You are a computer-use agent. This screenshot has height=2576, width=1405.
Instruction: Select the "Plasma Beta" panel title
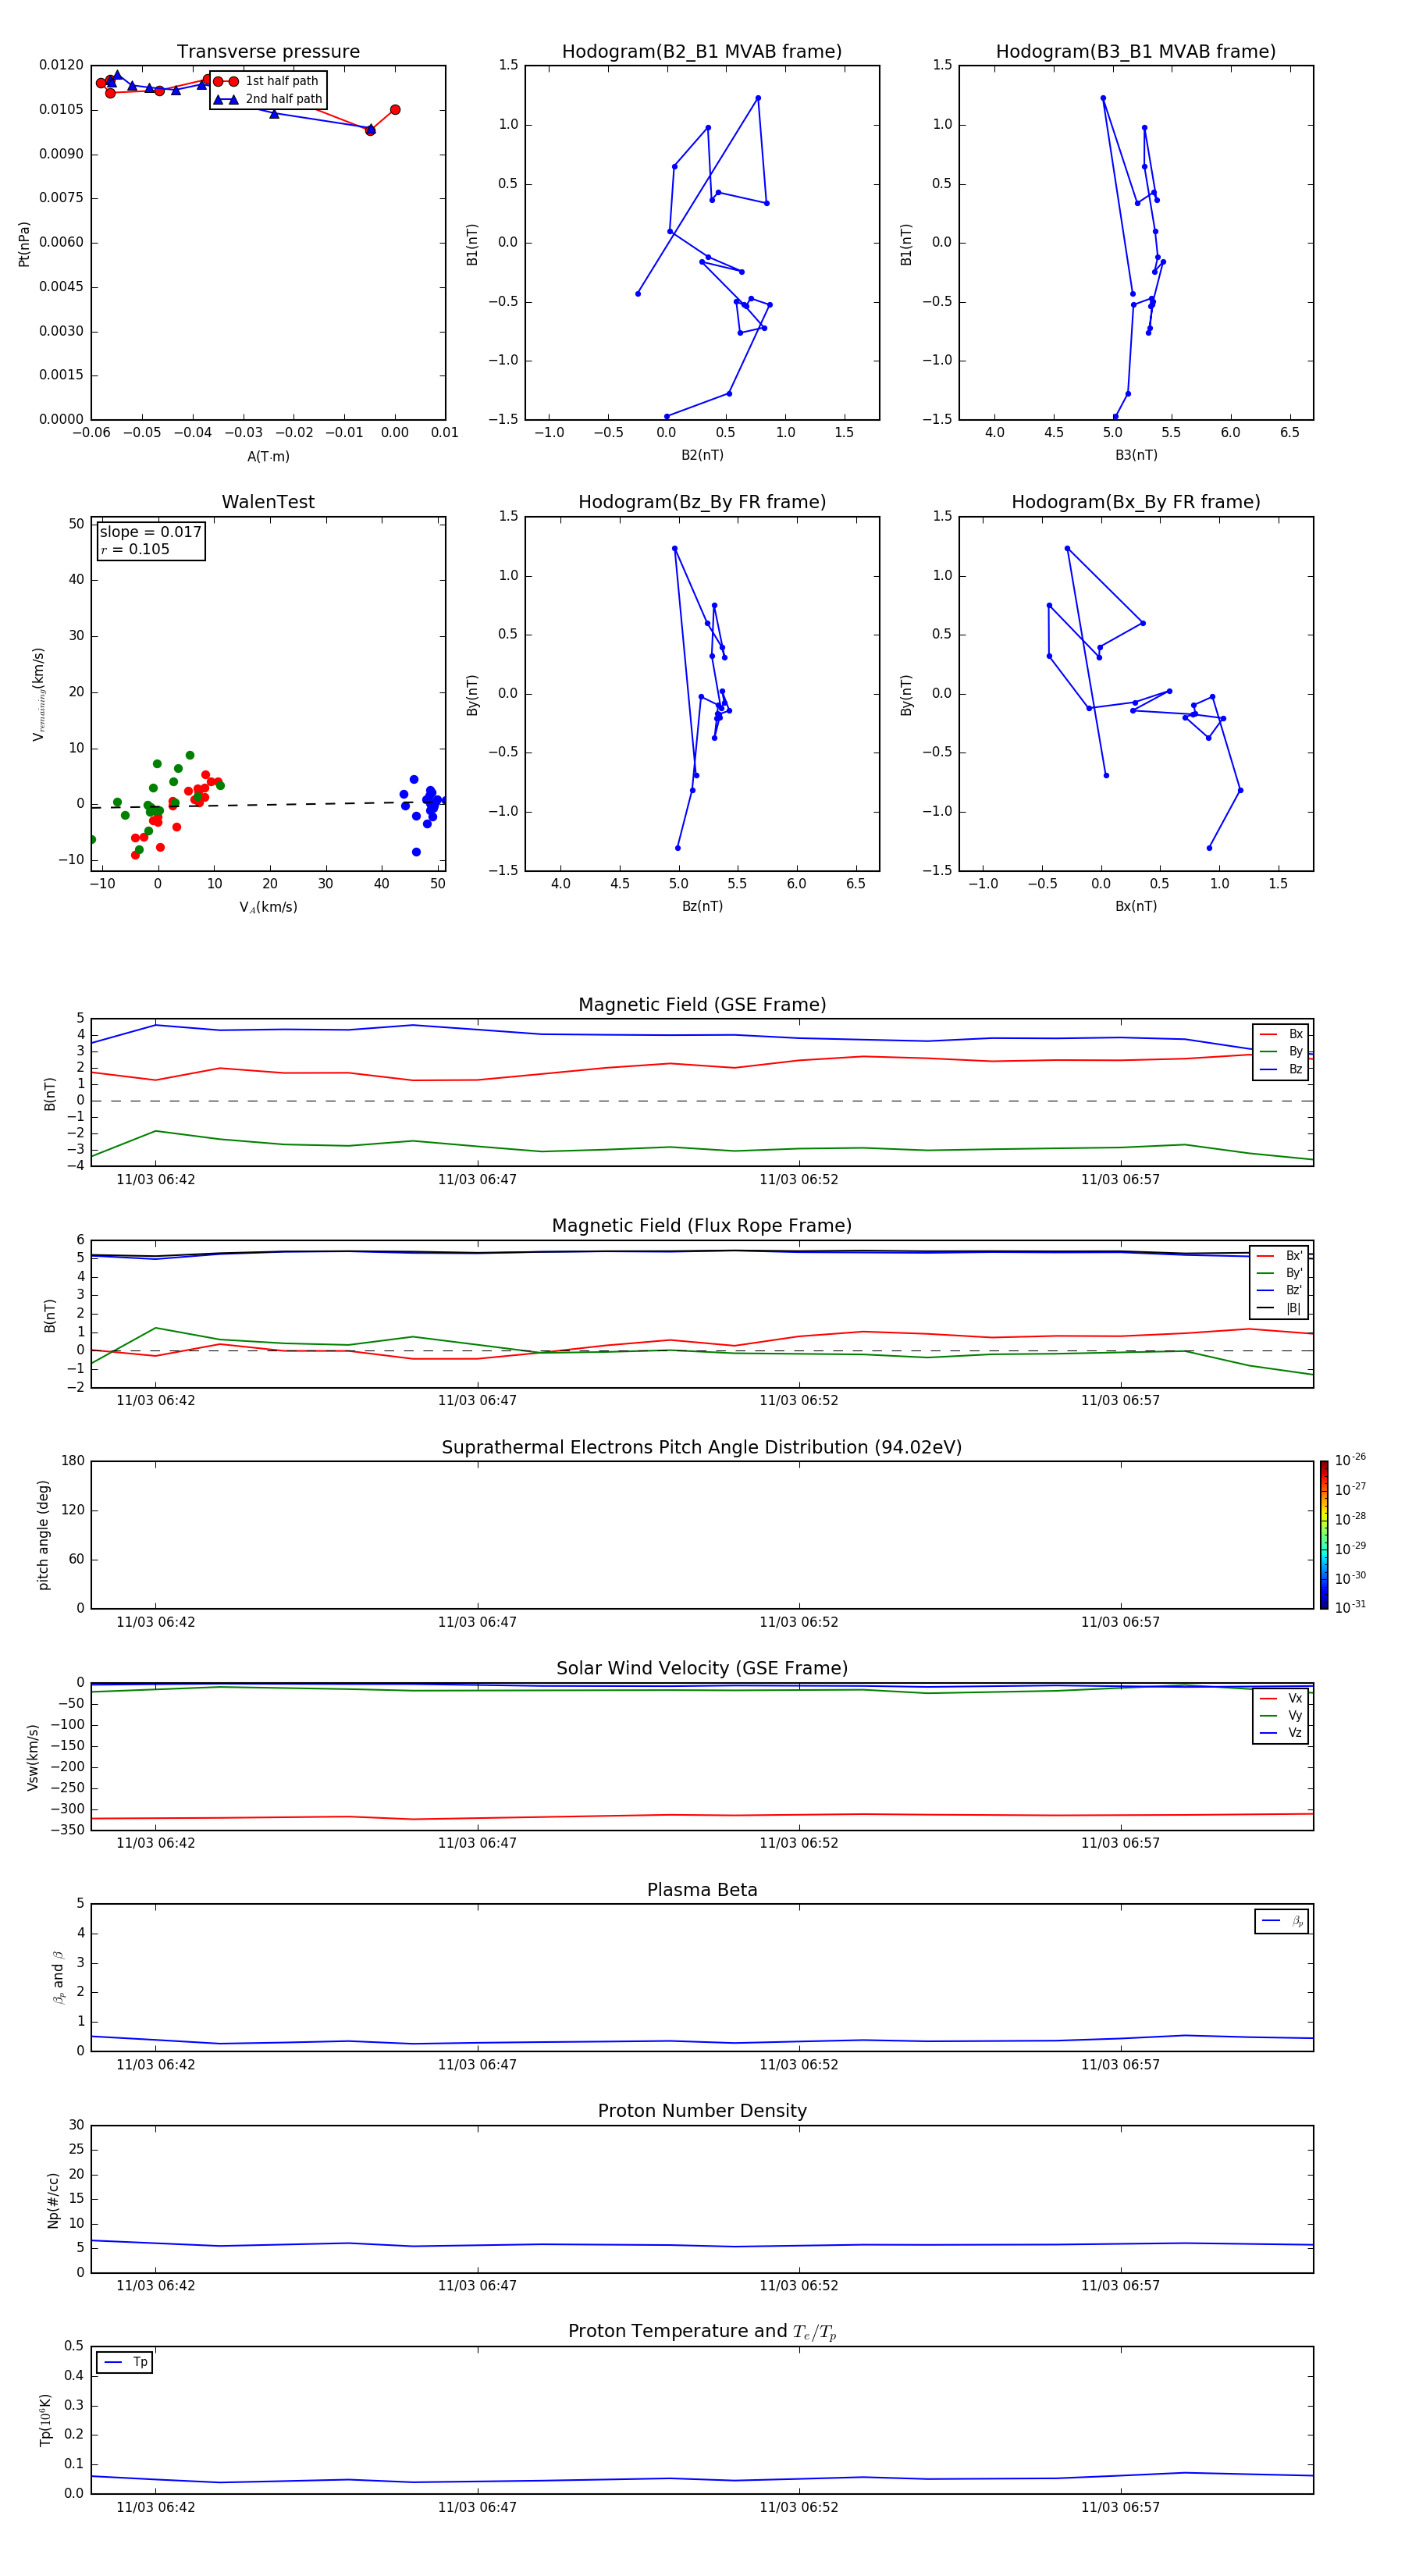[x=702, y=1891]
